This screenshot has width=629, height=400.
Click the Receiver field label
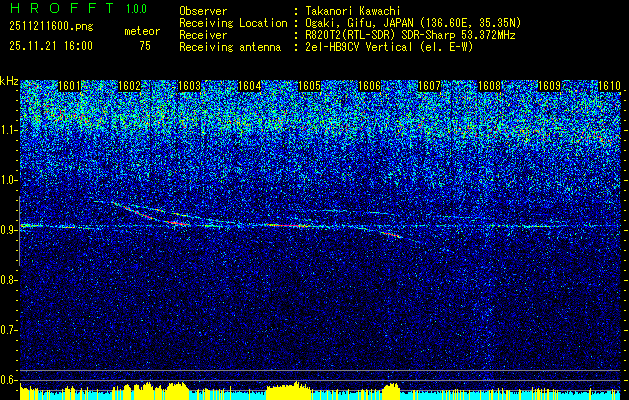203,35
